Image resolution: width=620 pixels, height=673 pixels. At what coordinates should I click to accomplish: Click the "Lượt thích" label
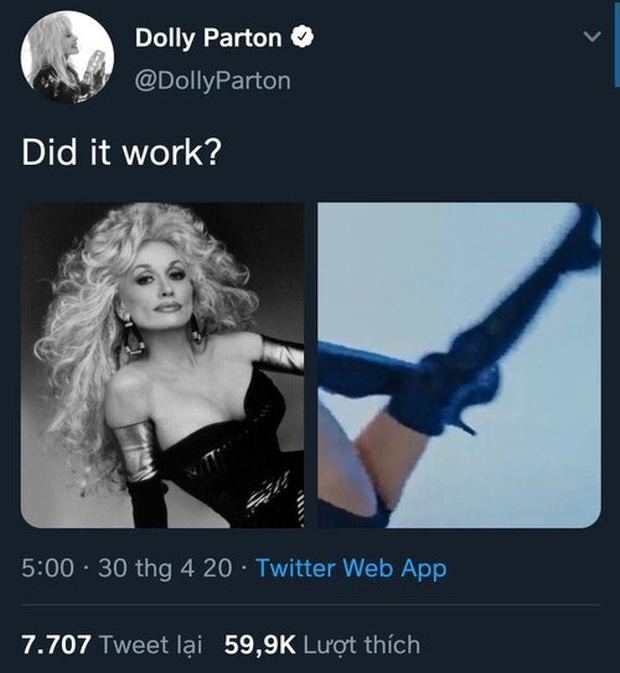[362, 645]
